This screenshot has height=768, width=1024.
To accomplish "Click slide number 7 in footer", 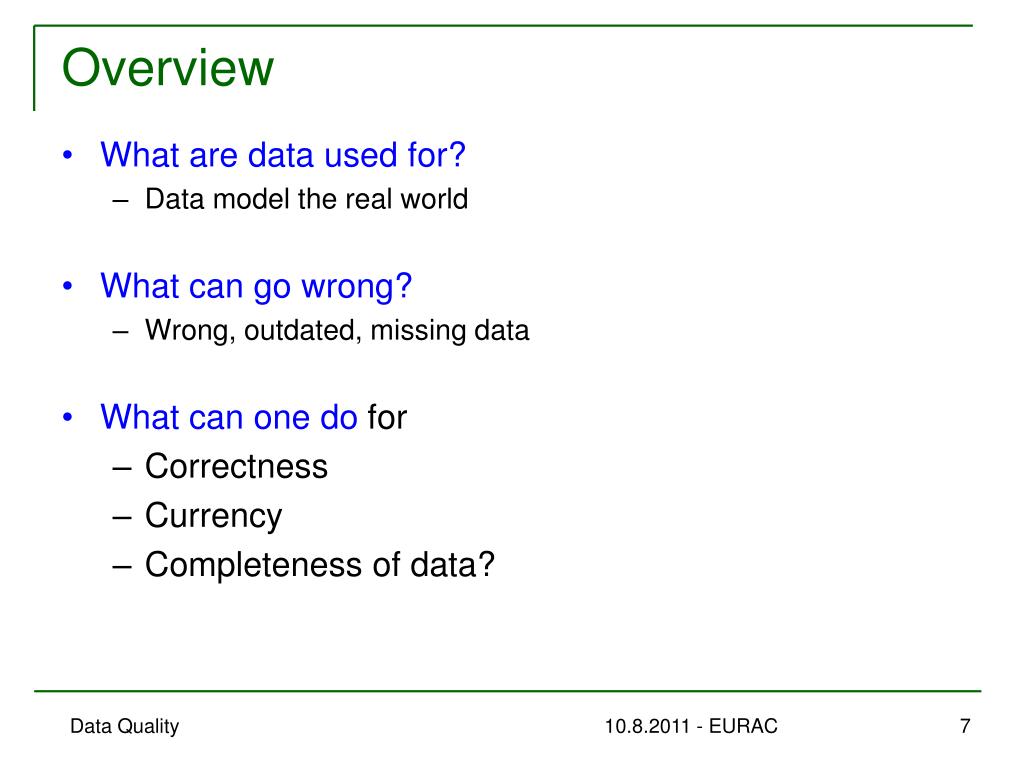I will pos(965,726).
